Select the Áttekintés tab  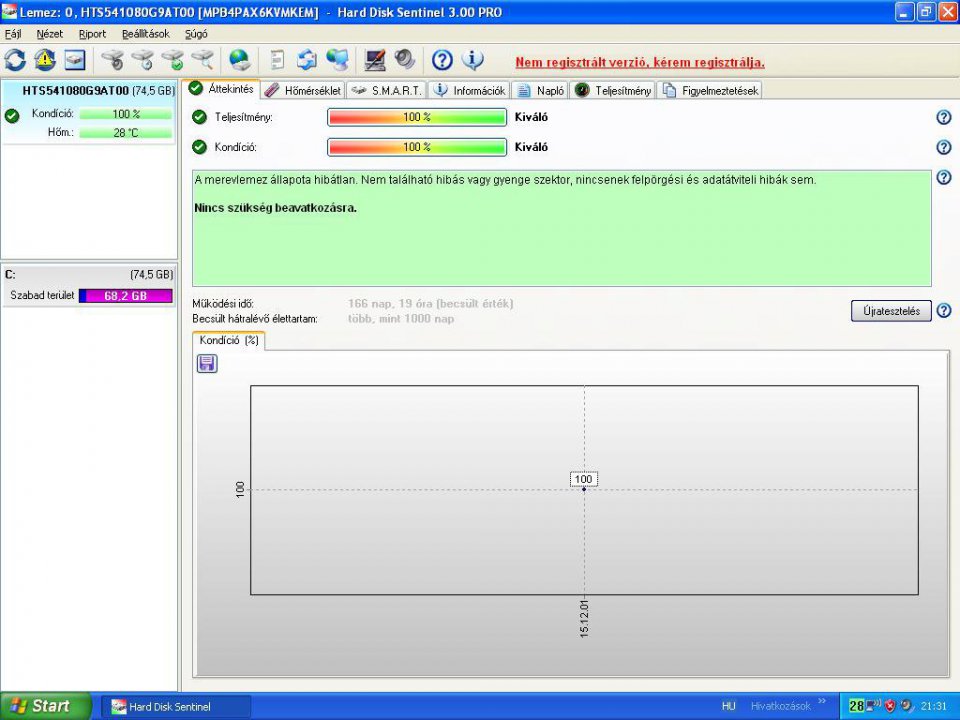pyautogui.click(x=222, y=89)
